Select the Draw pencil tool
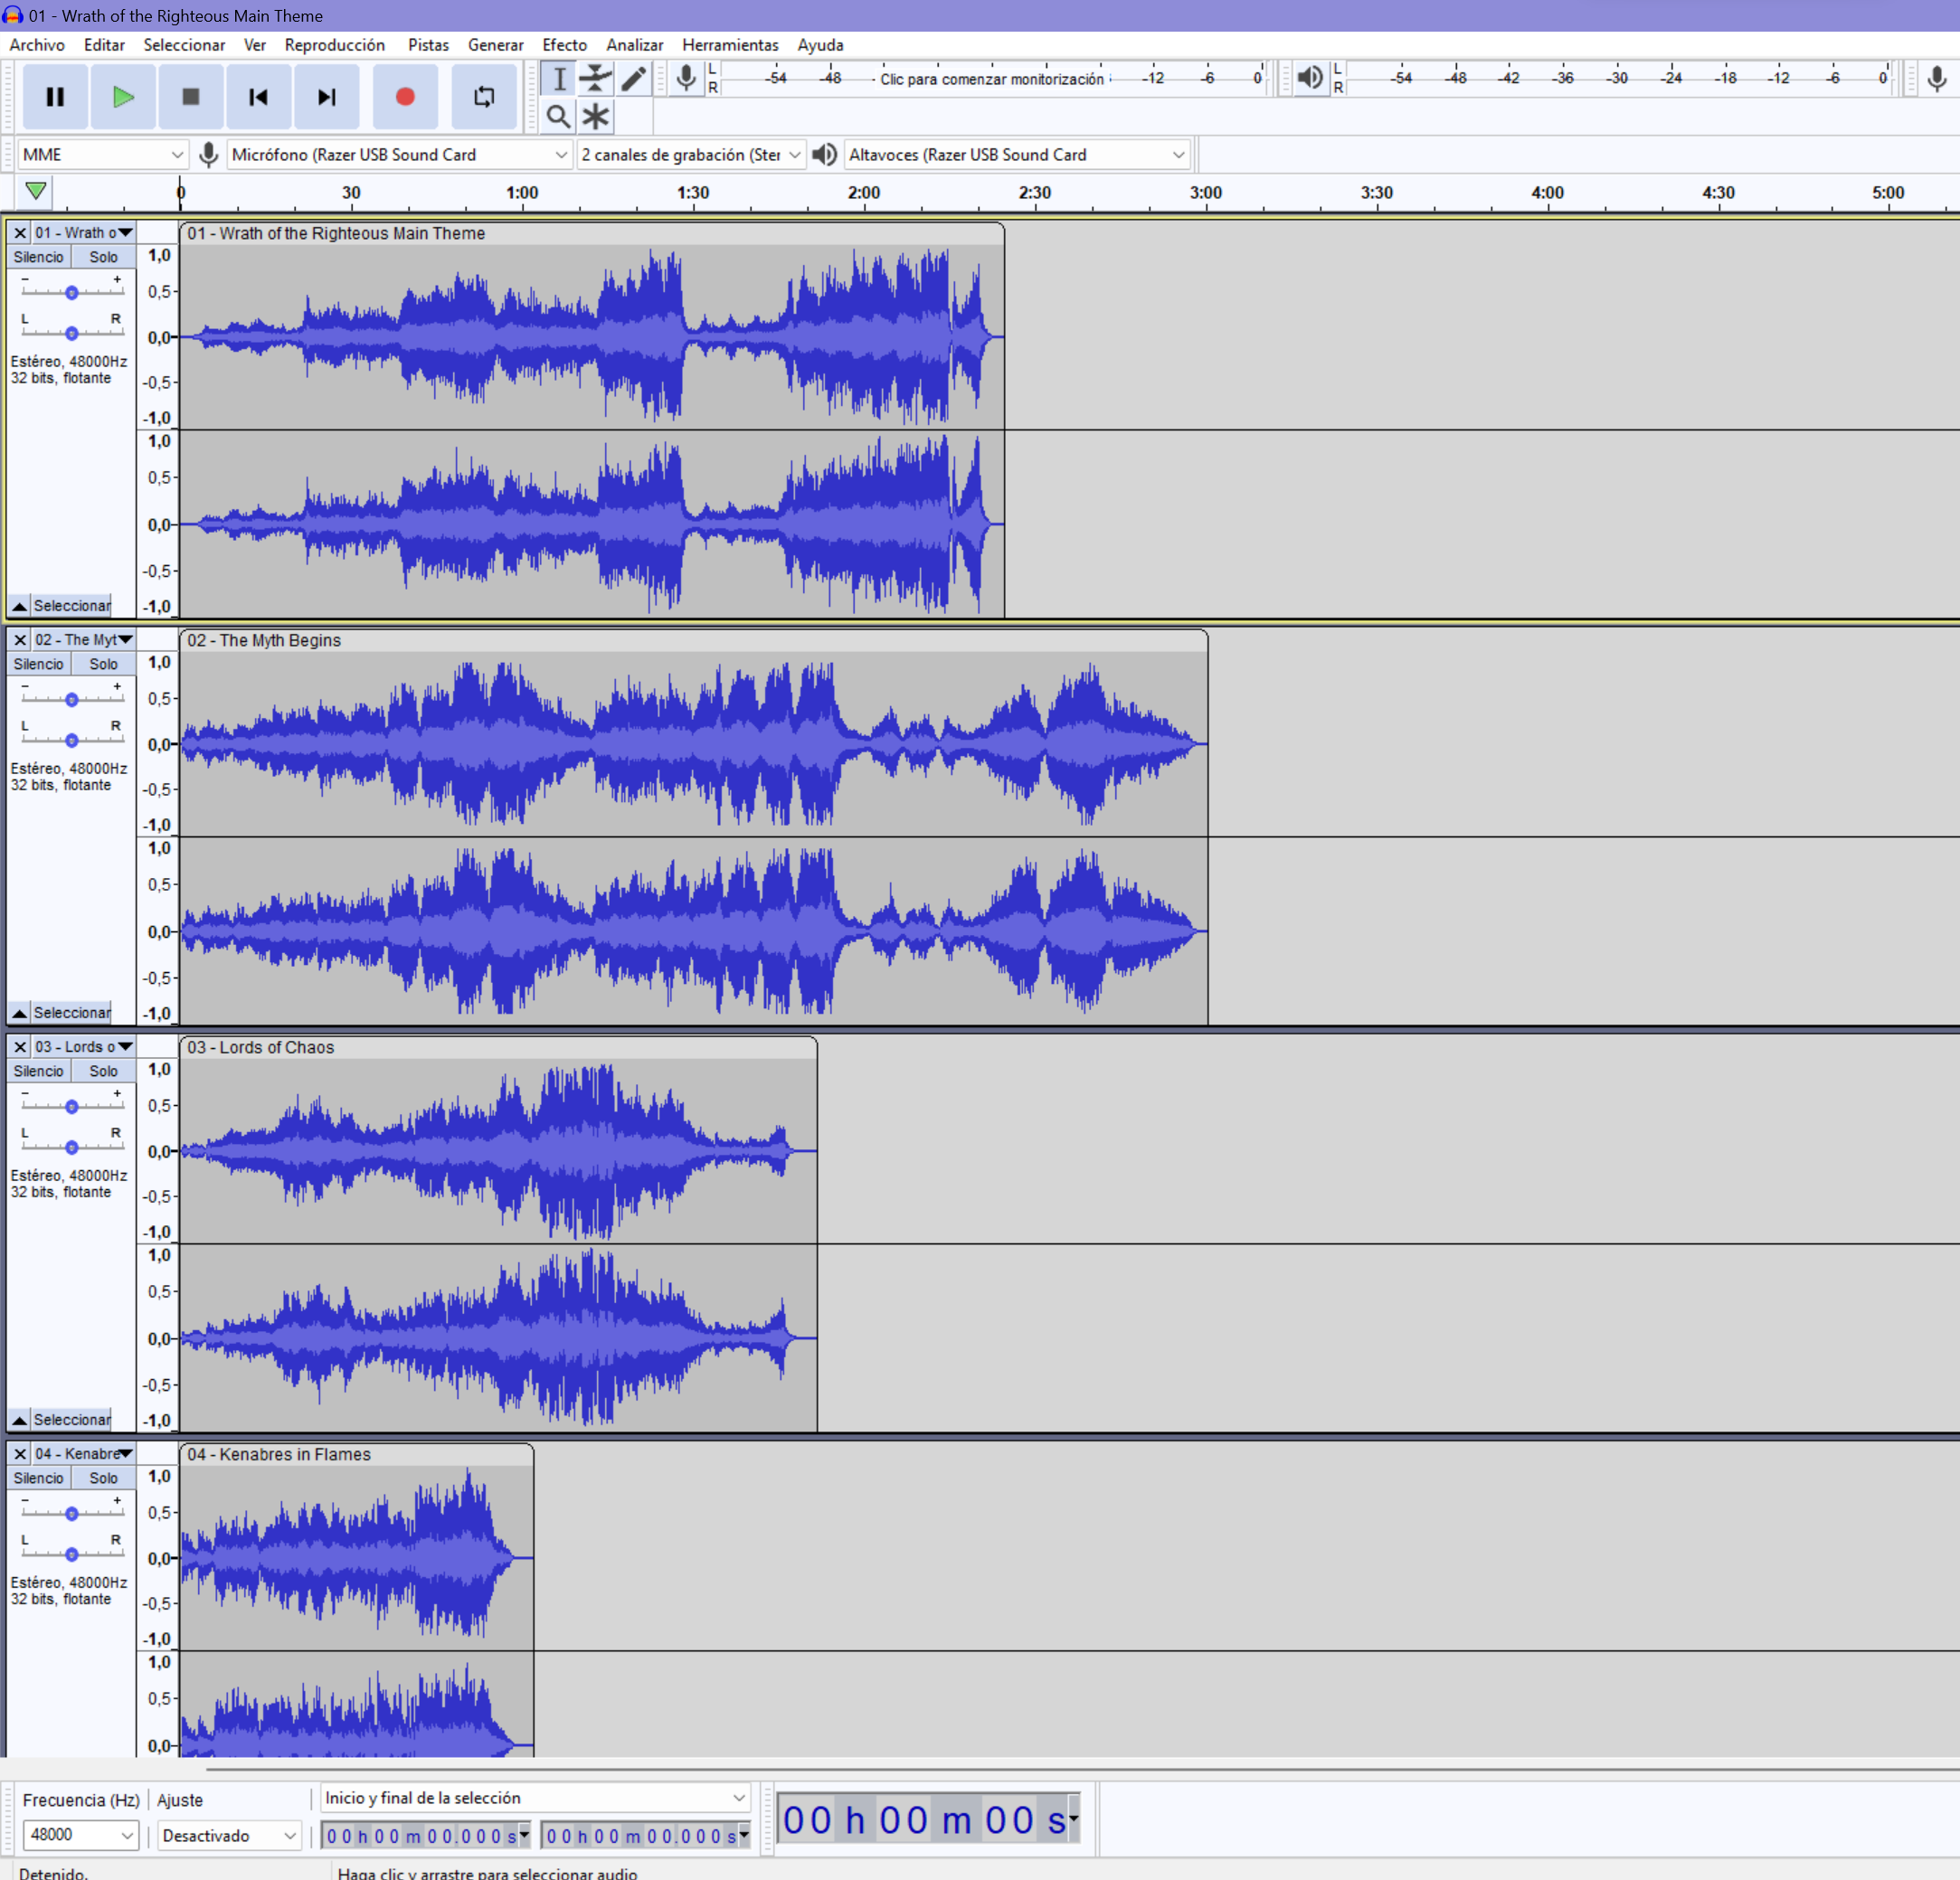The image size is (1960, 1880). (x=633, y=78)
